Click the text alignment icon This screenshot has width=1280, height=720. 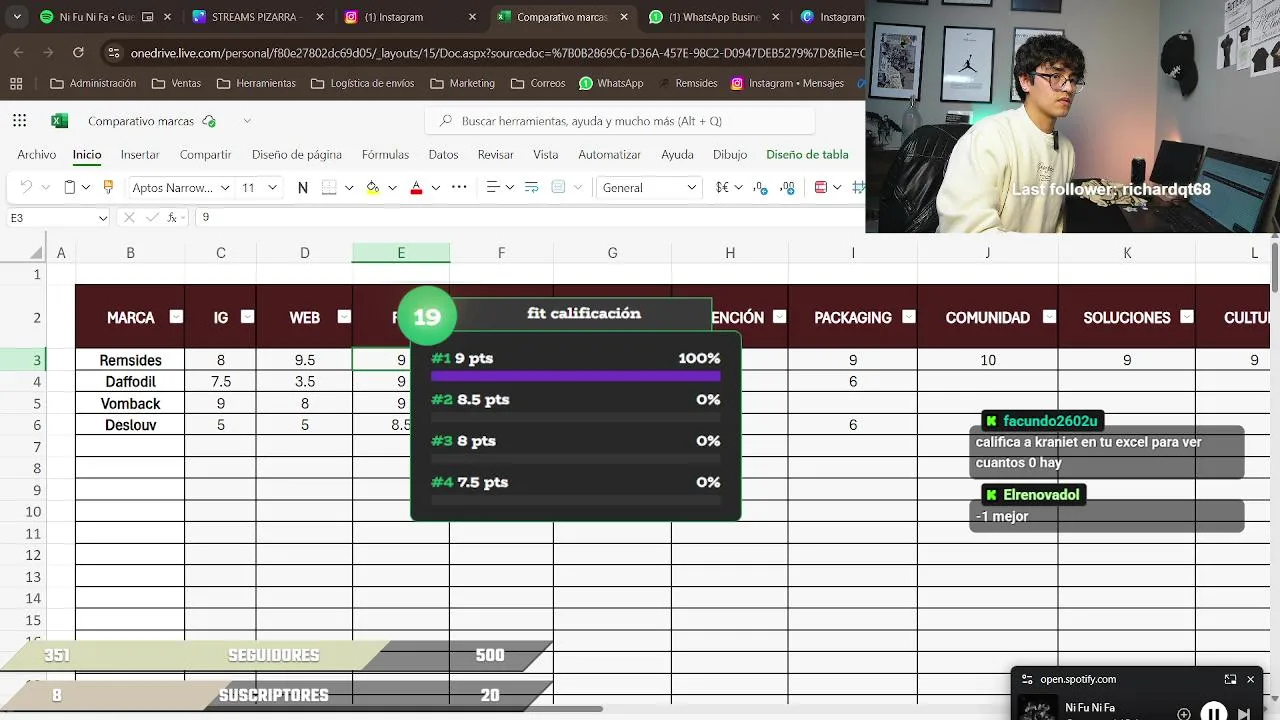[492, 187]
